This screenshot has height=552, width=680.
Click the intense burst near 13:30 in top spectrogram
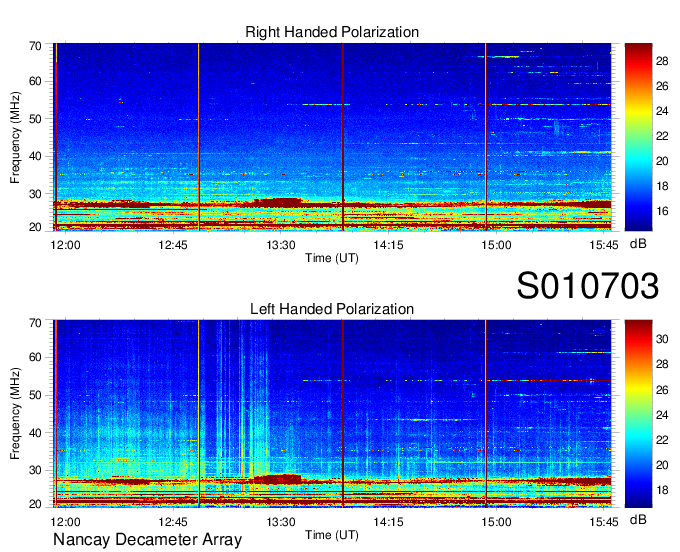[x=278, y=203]
